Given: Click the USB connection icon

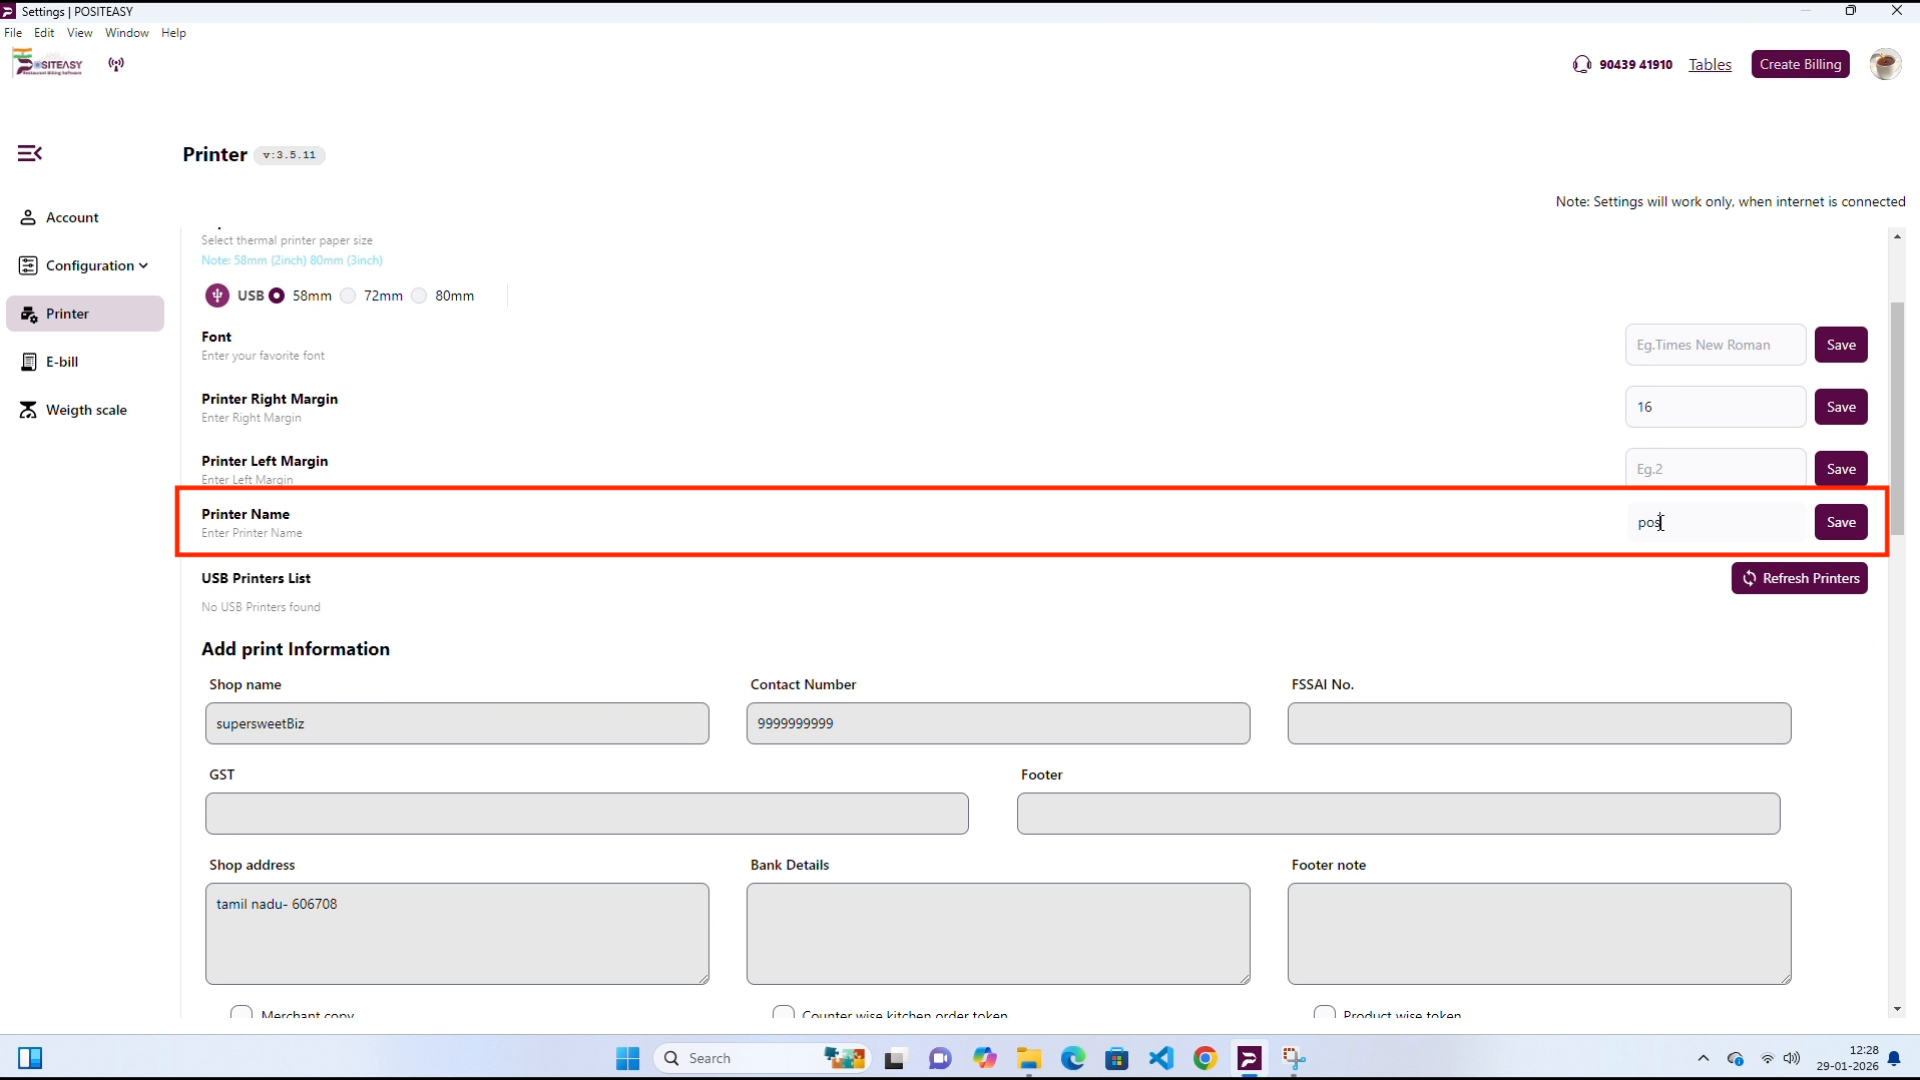Looking at the screenshot, I should click(x=217, y=296).
